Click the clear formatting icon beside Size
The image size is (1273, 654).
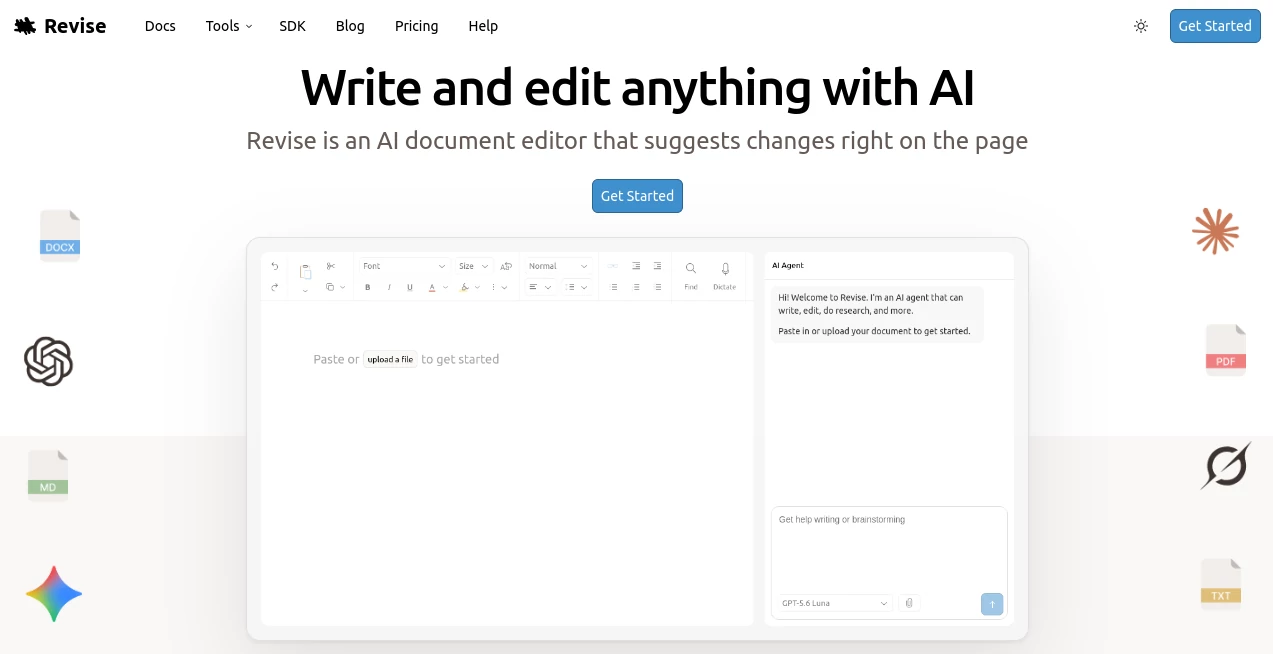[506, 266]
